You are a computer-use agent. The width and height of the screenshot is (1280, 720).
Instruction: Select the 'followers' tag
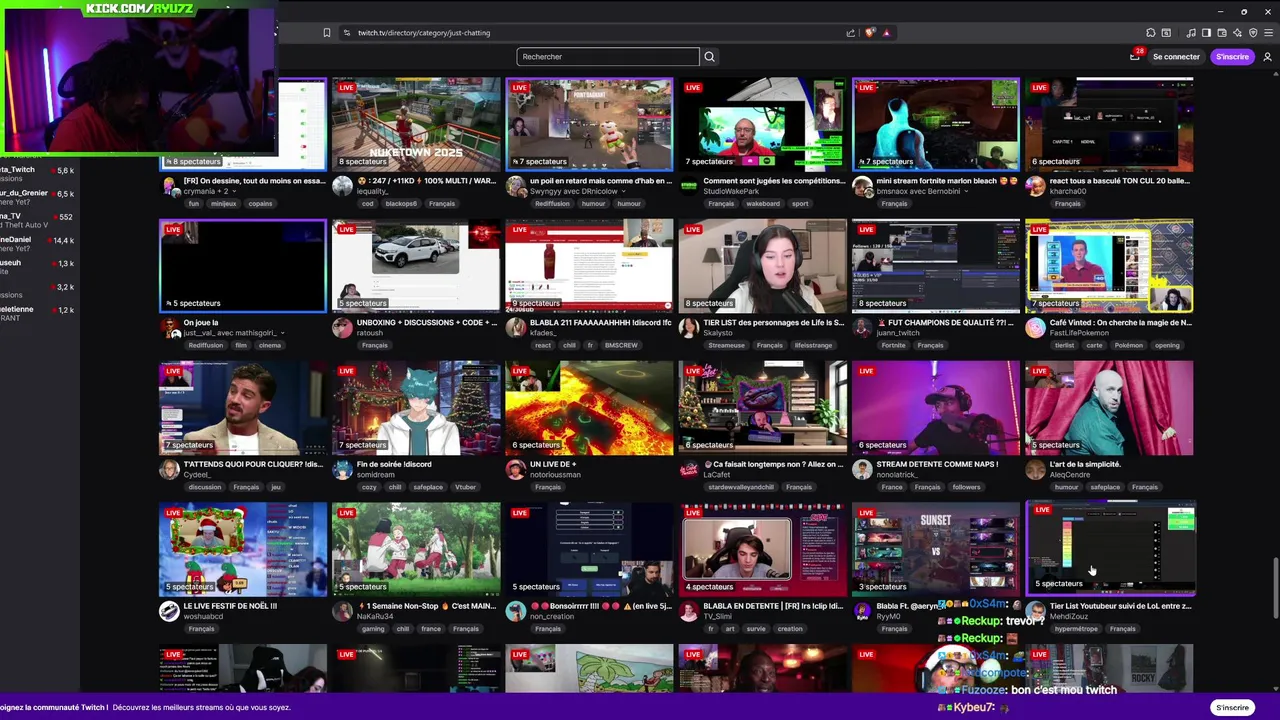[966, 487]
